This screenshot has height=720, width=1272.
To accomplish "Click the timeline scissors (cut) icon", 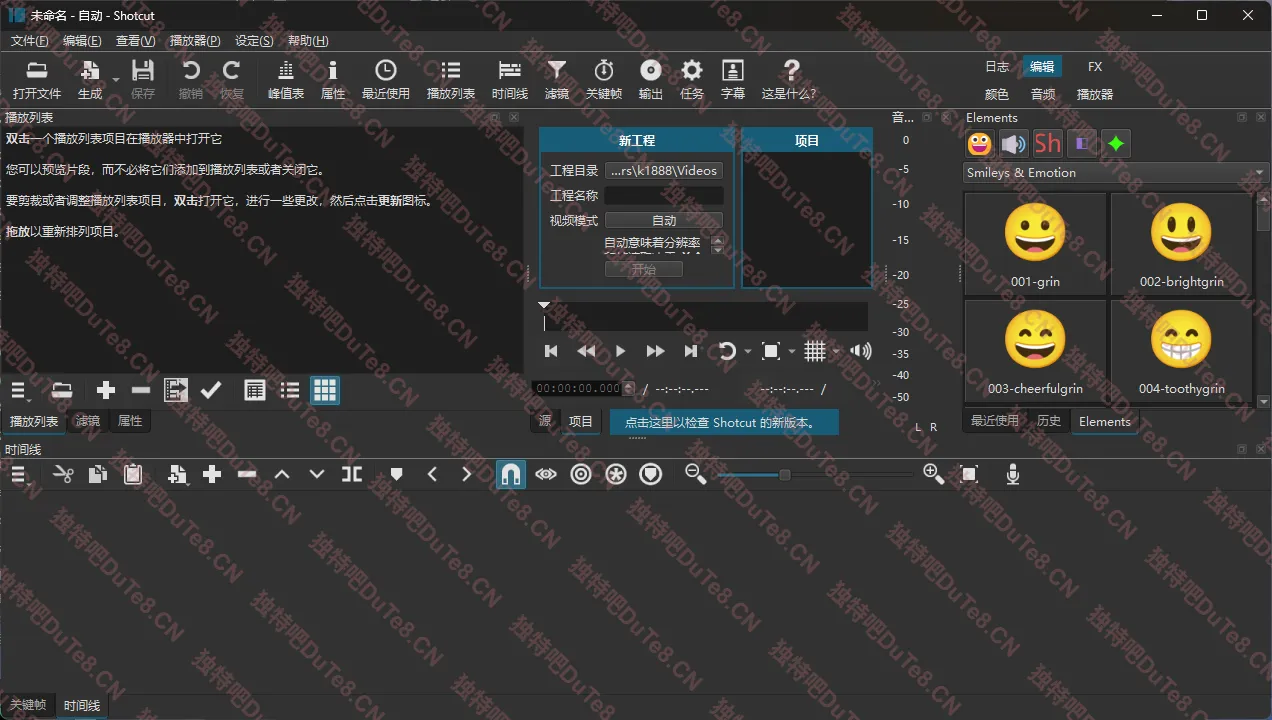I will [x=63, y=475].
